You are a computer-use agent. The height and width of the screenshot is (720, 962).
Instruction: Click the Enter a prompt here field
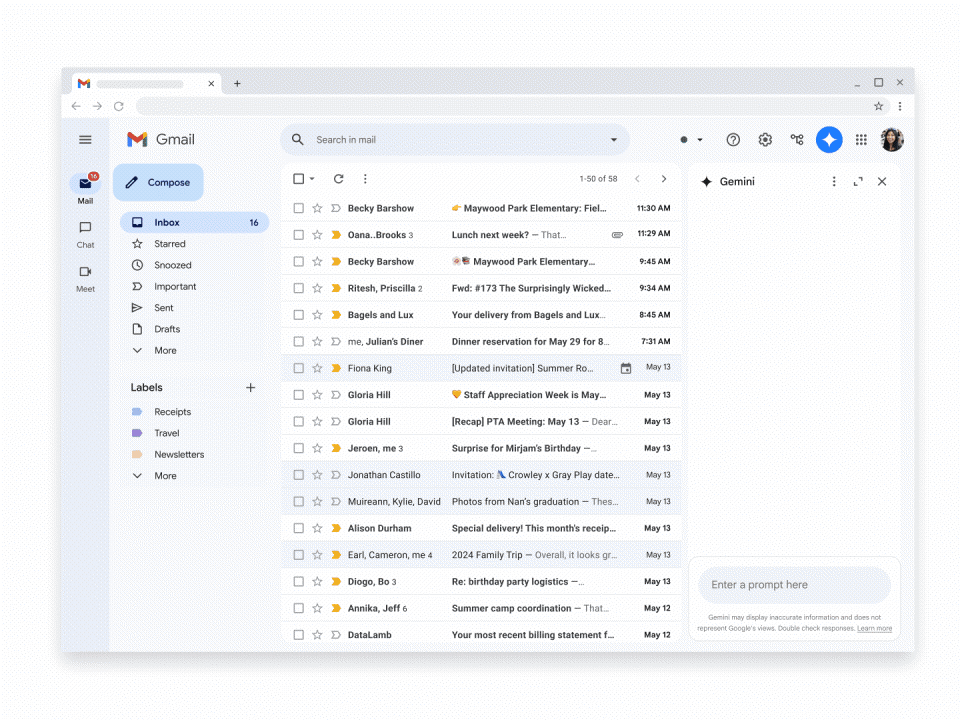coord(790,585)
